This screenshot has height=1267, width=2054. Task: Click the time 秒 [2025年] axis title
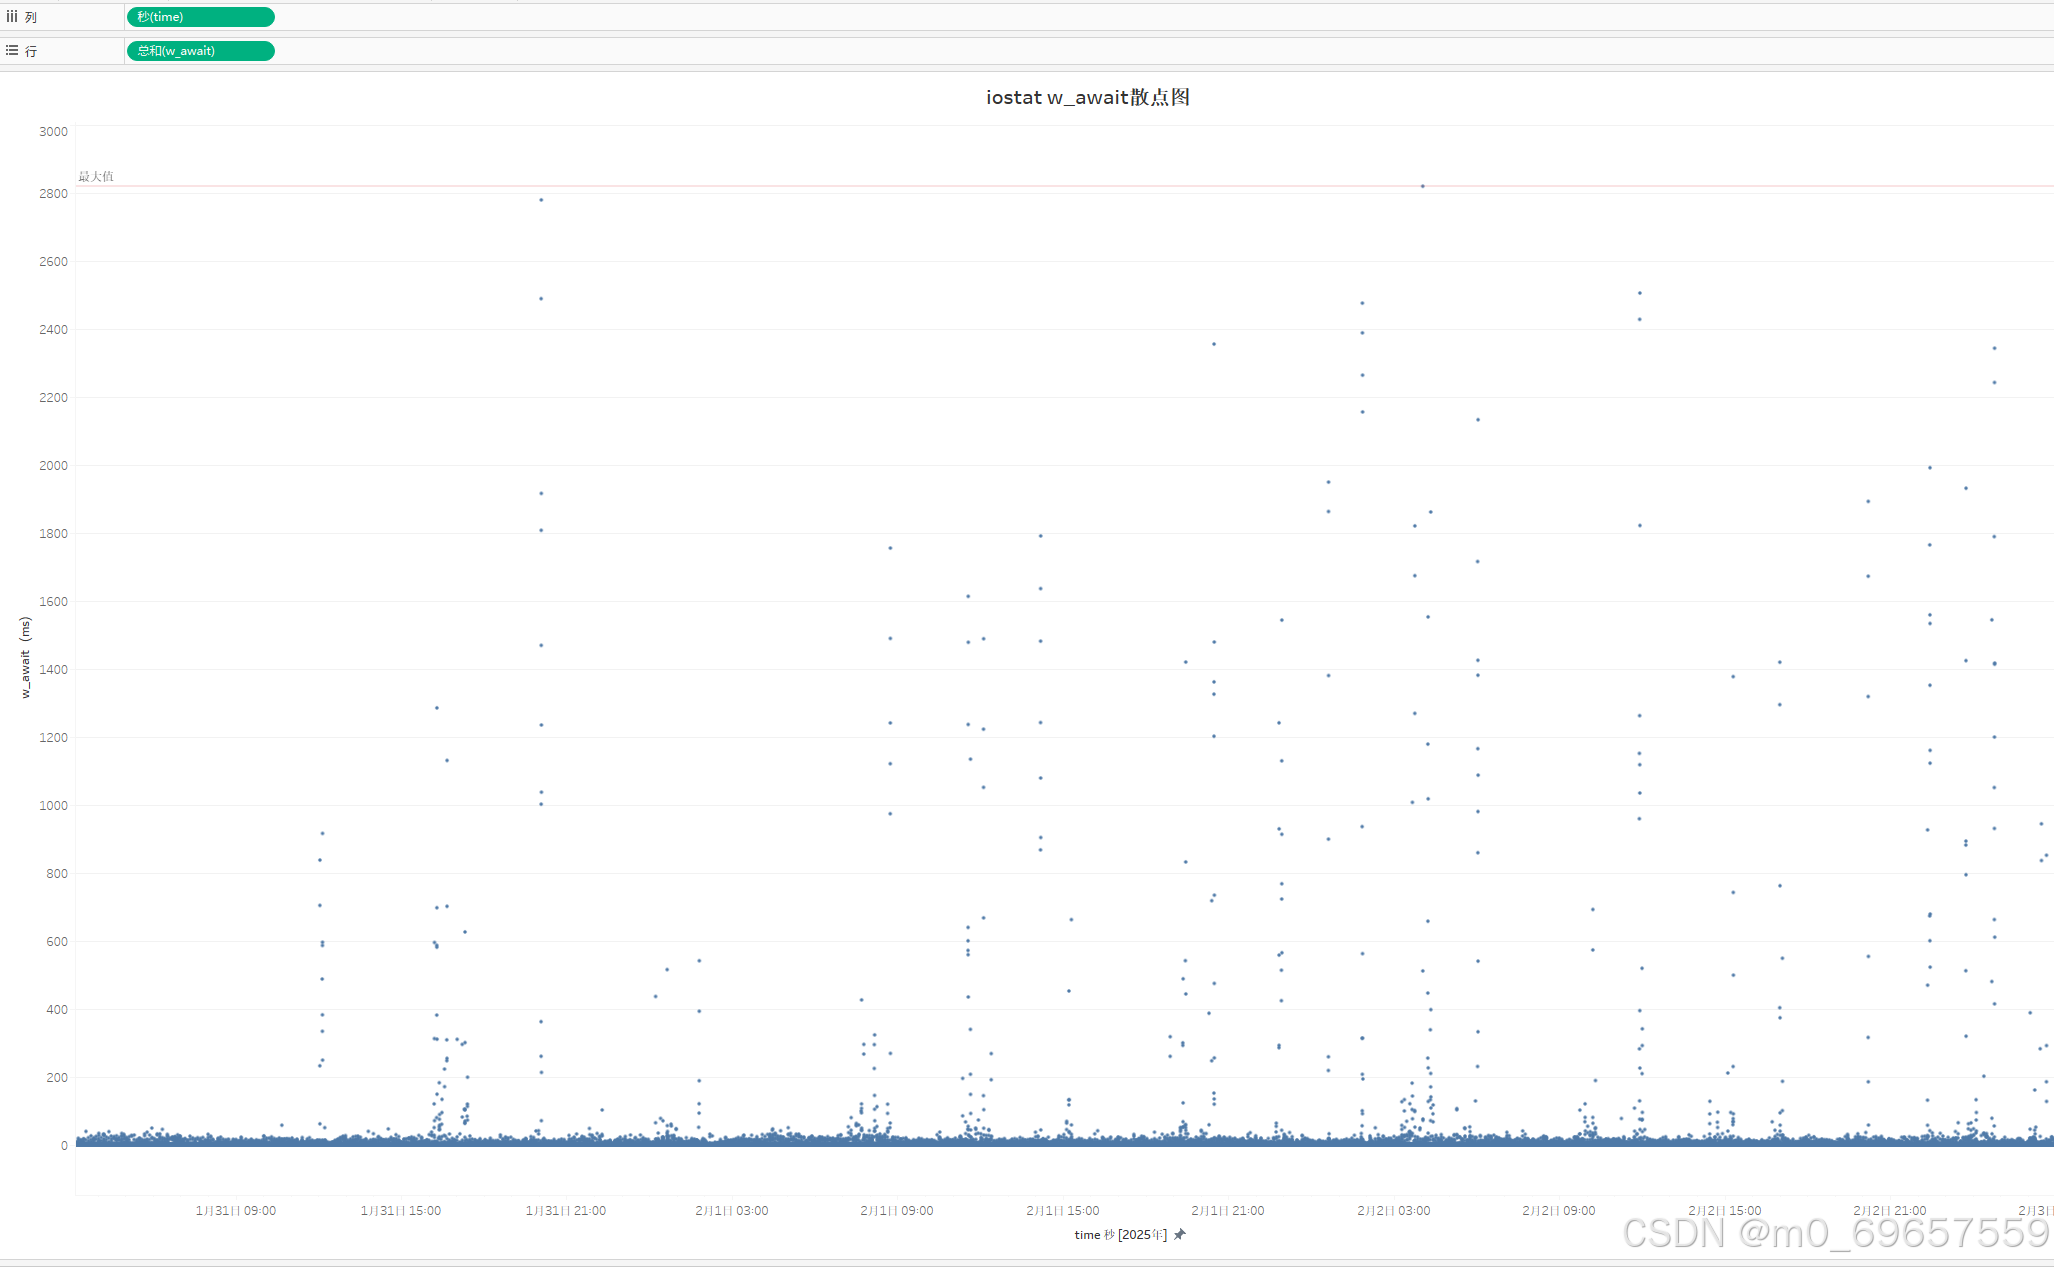pyautogui.click(x=1120, y=1235)
